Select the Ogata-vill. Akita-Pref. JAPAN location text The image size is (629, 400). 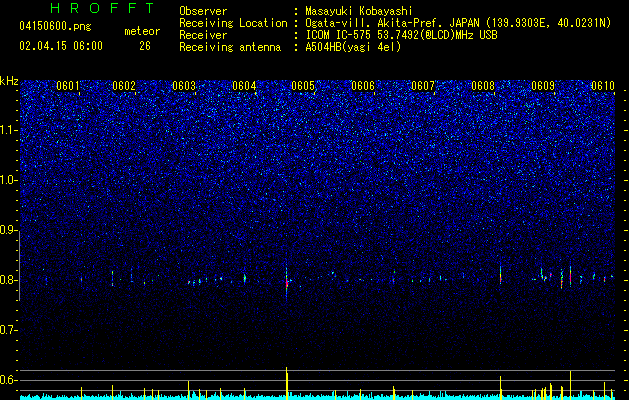458,23
